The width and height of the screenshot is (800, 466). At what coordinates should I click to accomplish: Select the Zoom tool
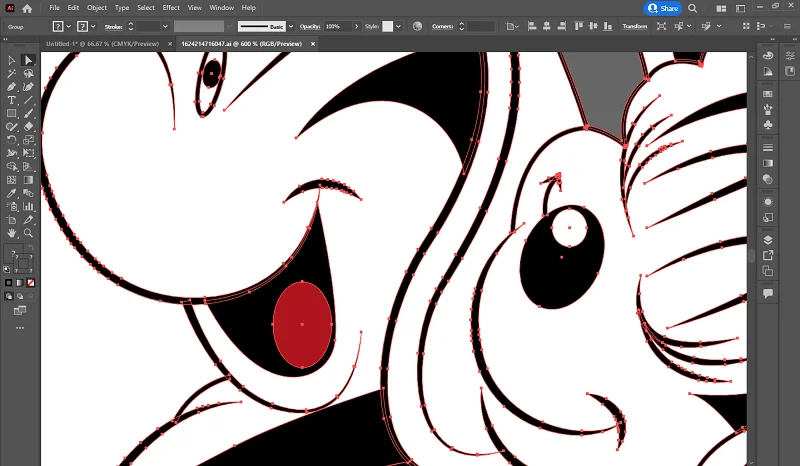pos(29,233)
